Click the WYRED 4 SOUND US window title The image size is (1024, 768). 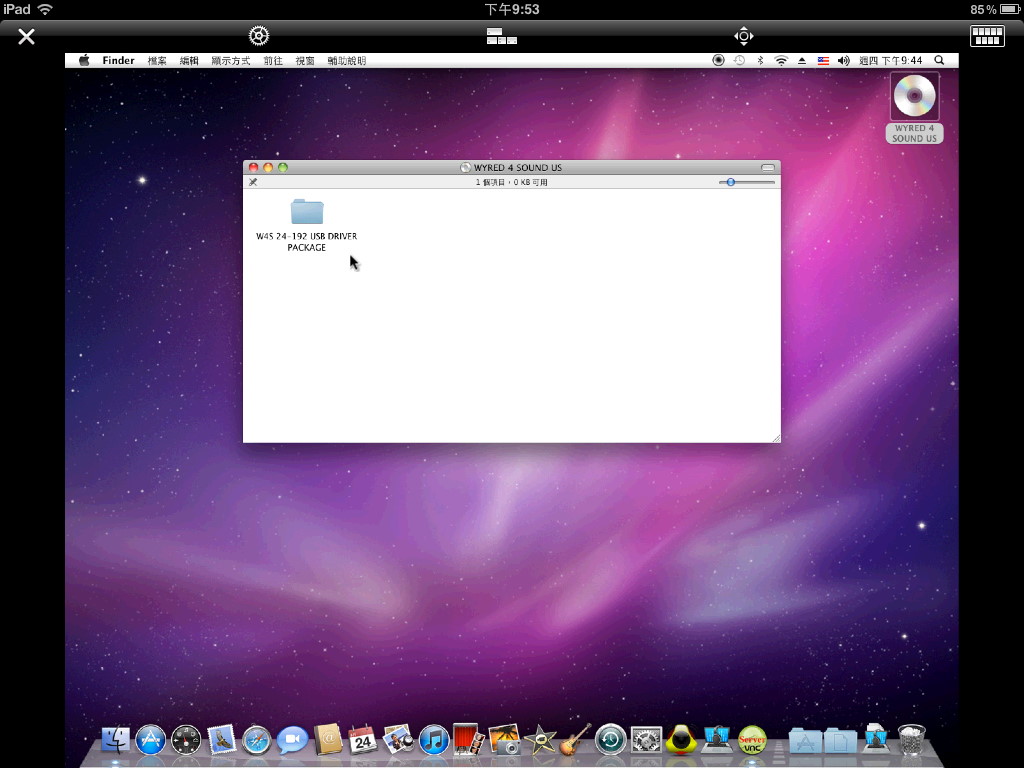point(517,168)
